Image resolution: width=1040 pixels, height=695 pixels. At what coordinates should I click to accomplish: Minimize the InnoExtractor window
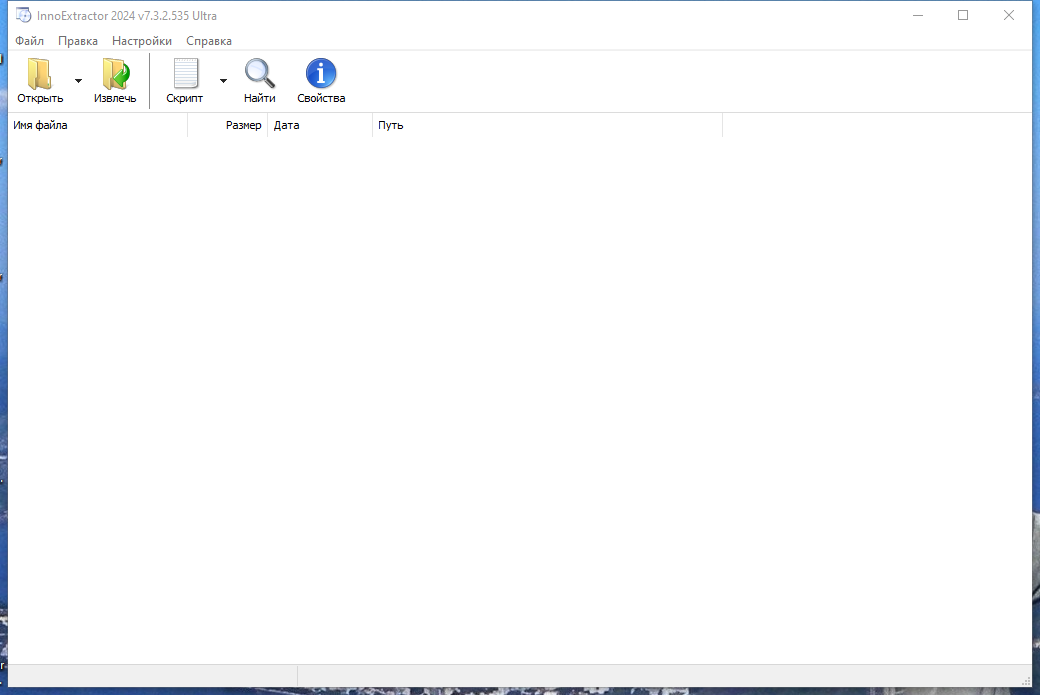pyautogui.click(x=917, y=15)
